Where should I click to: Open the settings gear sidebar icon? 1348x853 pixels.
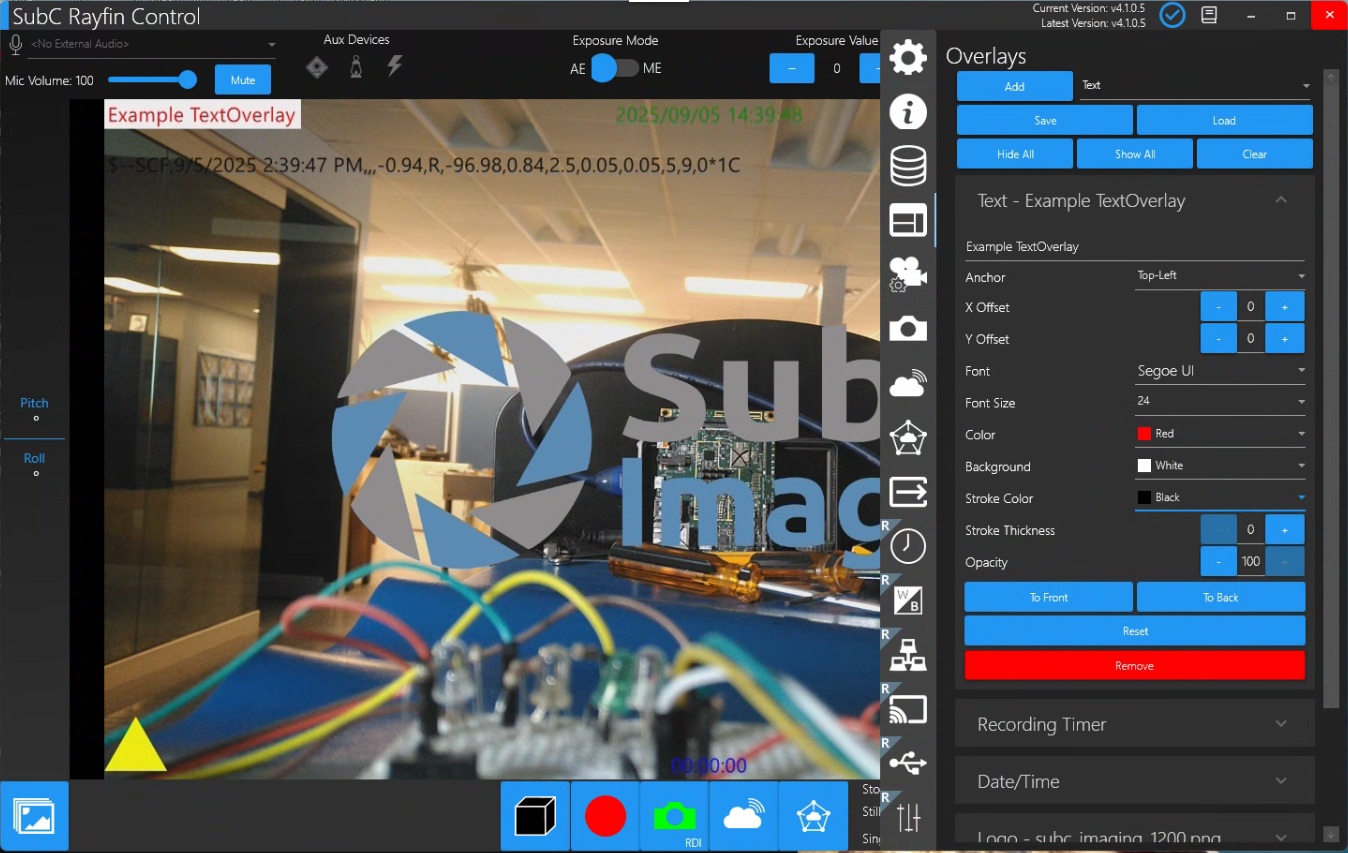[x=908, y=57]
